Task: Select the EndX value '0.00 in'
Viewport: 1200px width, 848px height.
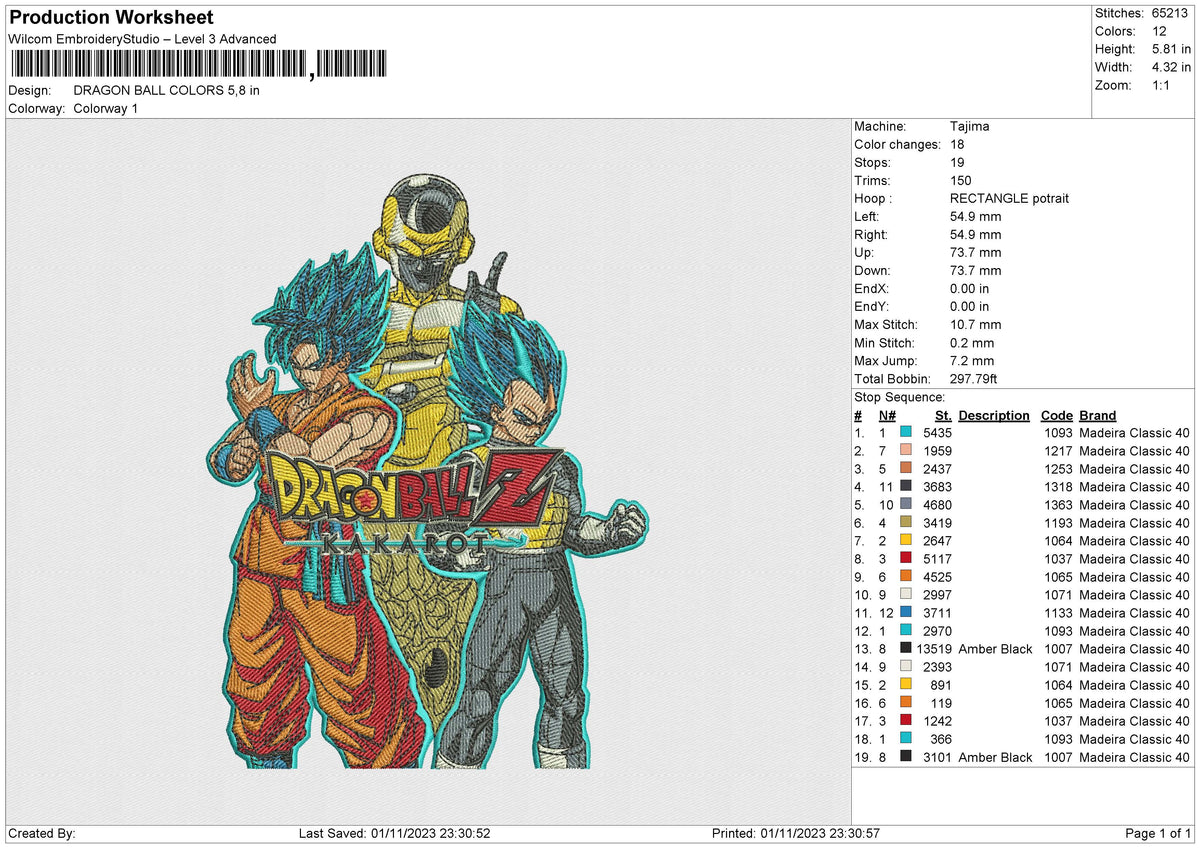Action: pos(970,288)
